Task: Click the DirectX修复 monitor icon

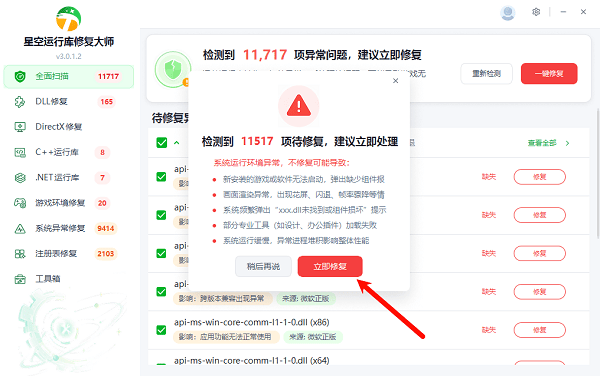Action: pyautogui.click(x=20, y=127)
